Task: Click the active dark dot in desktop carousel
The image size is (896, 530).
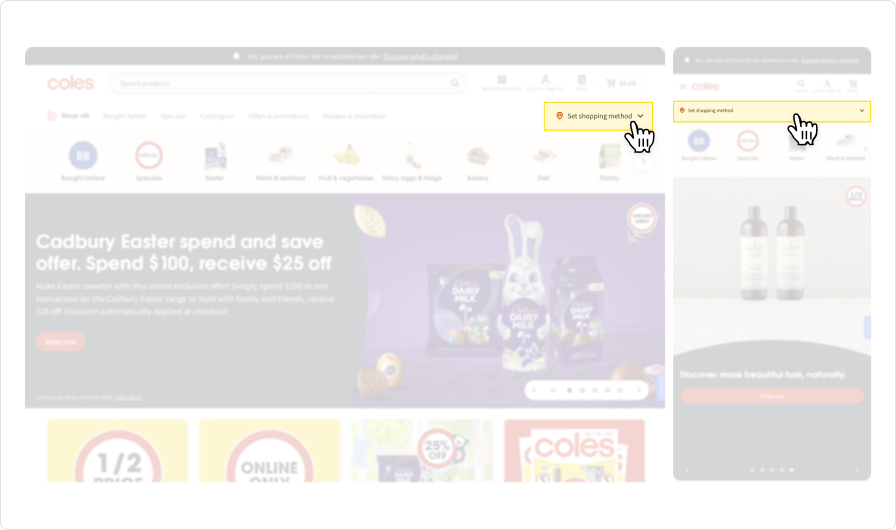Action: [x=569, y=390]
